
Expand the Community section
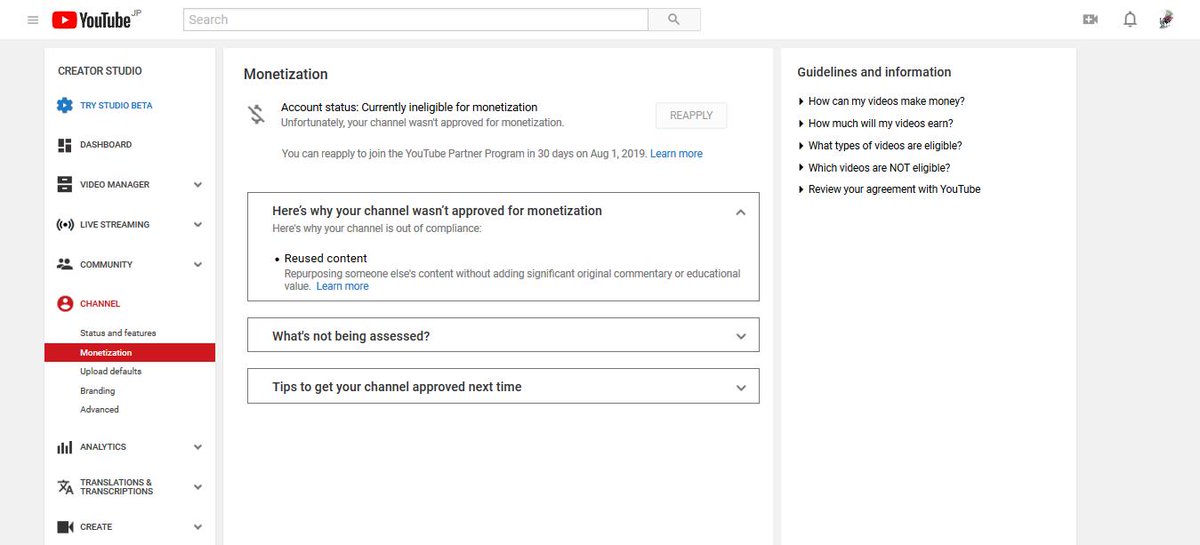[x=198, y=265]
